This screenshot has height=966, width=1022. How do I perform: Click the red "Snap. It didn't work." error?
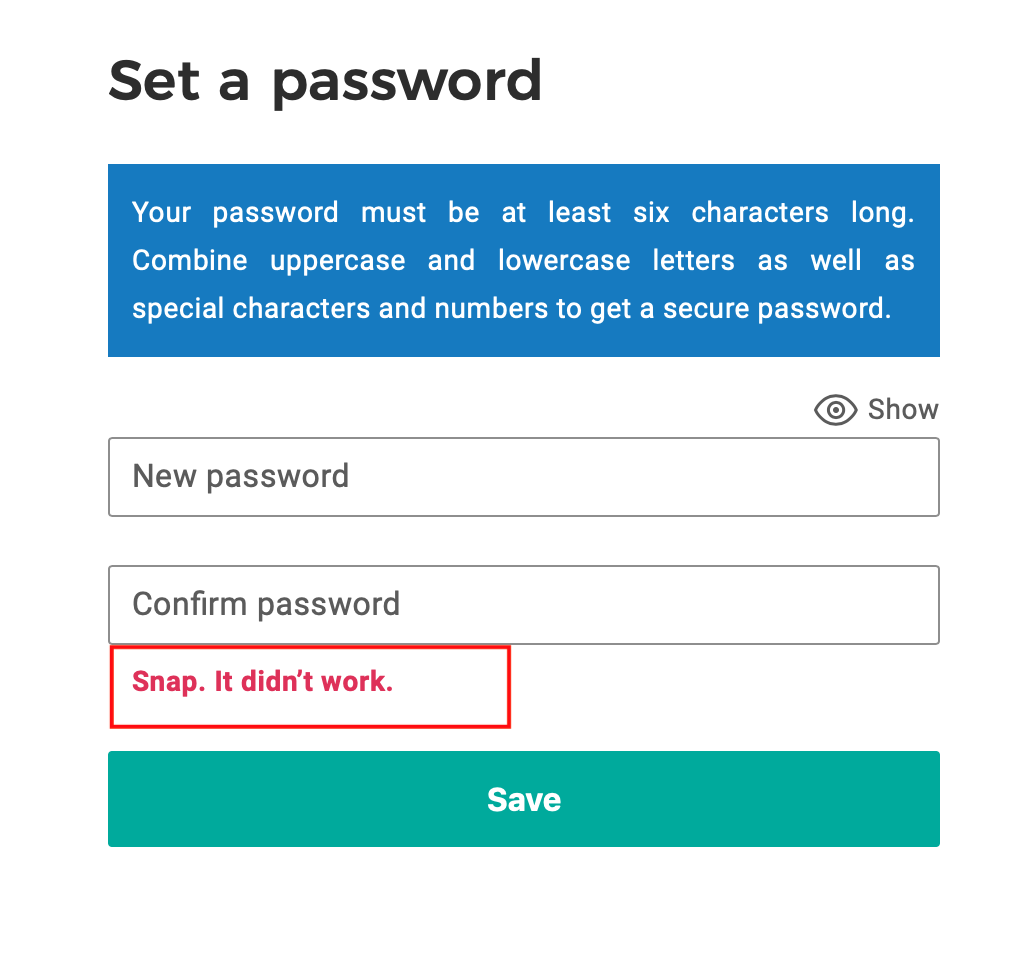point(262,682)
